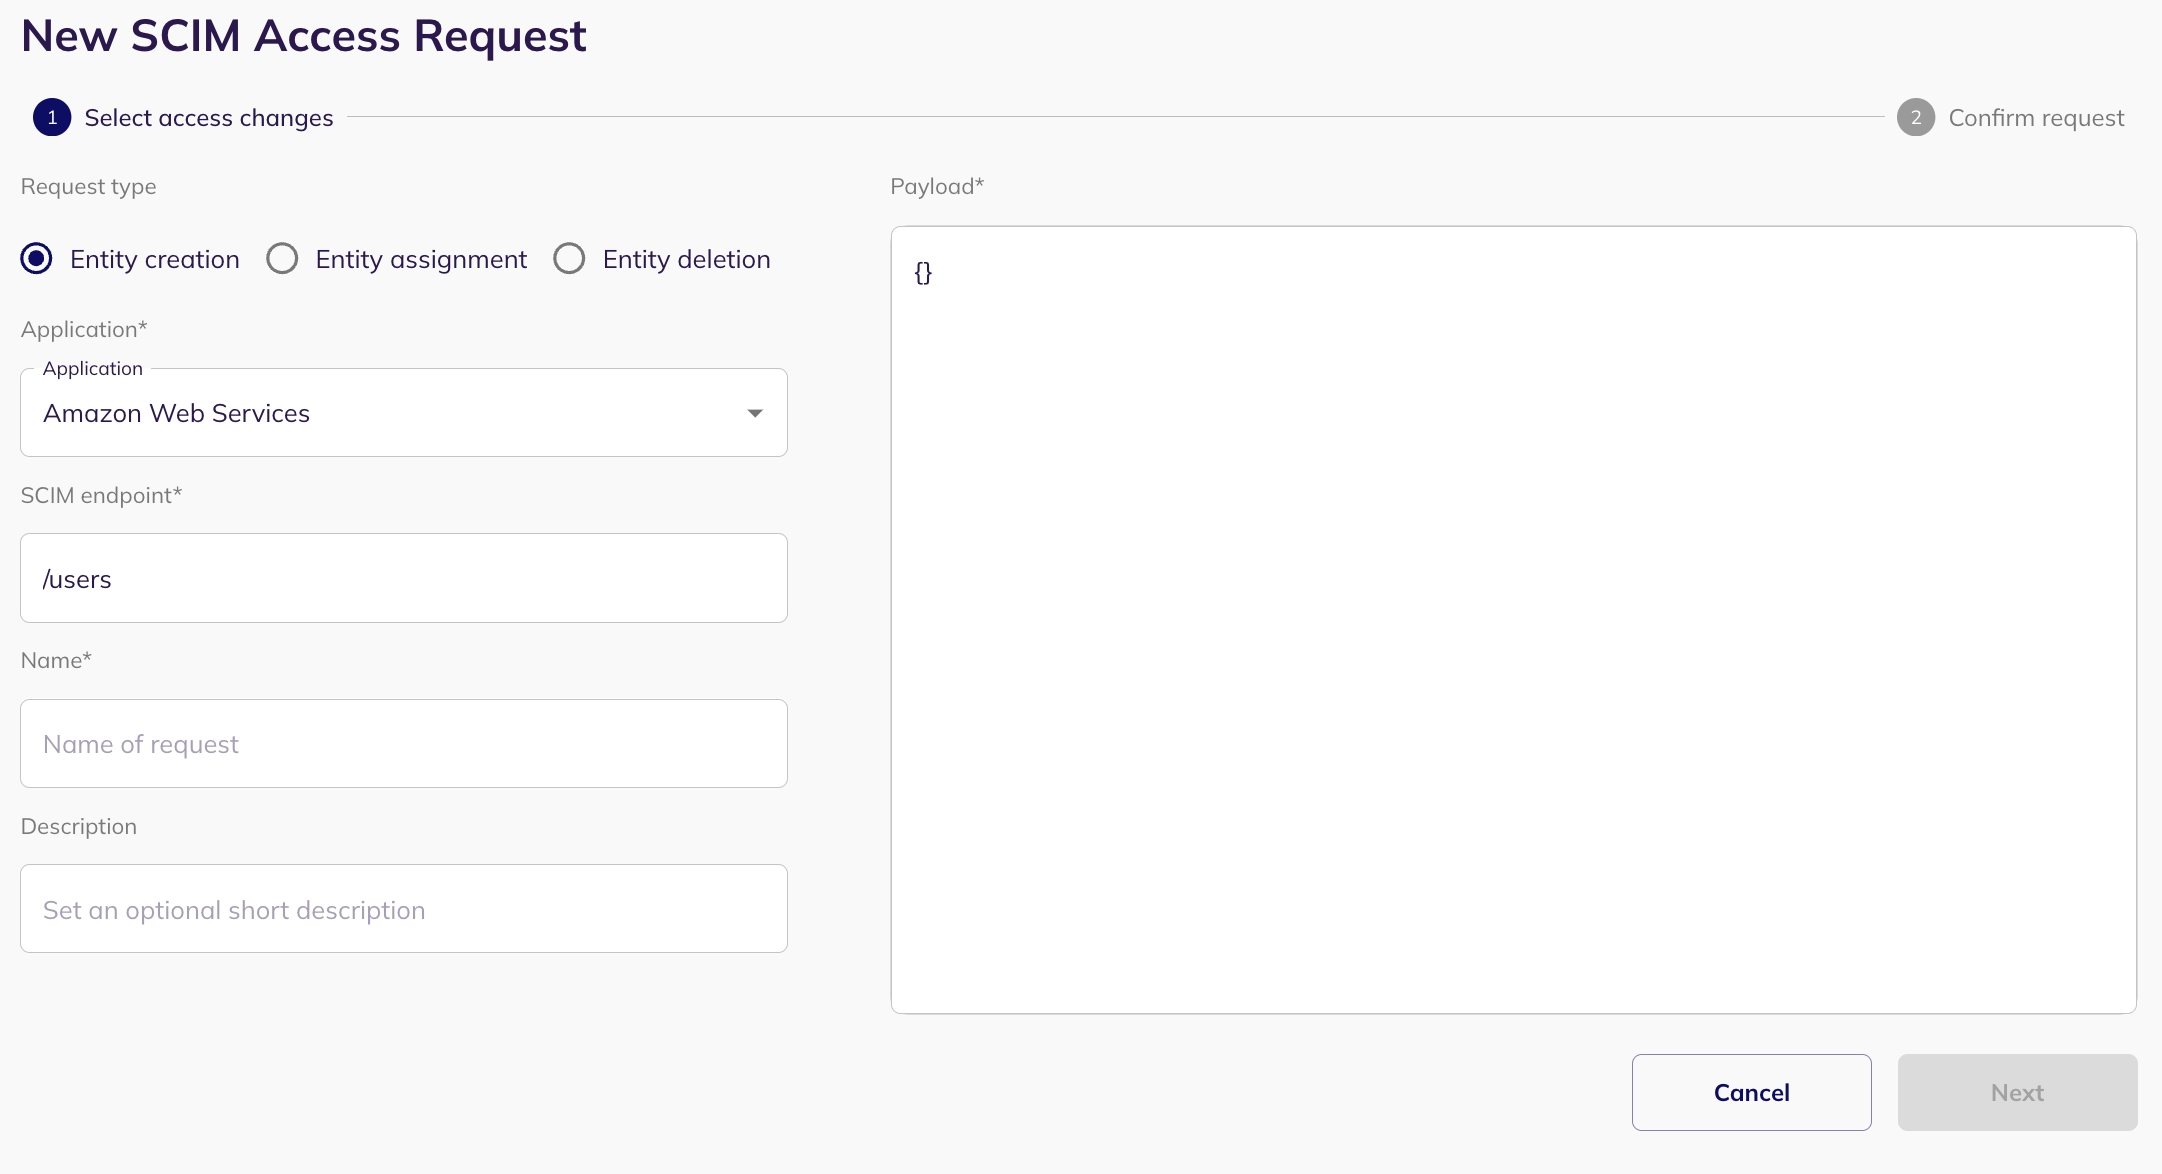Image resolution: width=2162 pixels, height=1174 pixels.
Task: Click the Entity creation label text
Action: click(x=155, y=260)
